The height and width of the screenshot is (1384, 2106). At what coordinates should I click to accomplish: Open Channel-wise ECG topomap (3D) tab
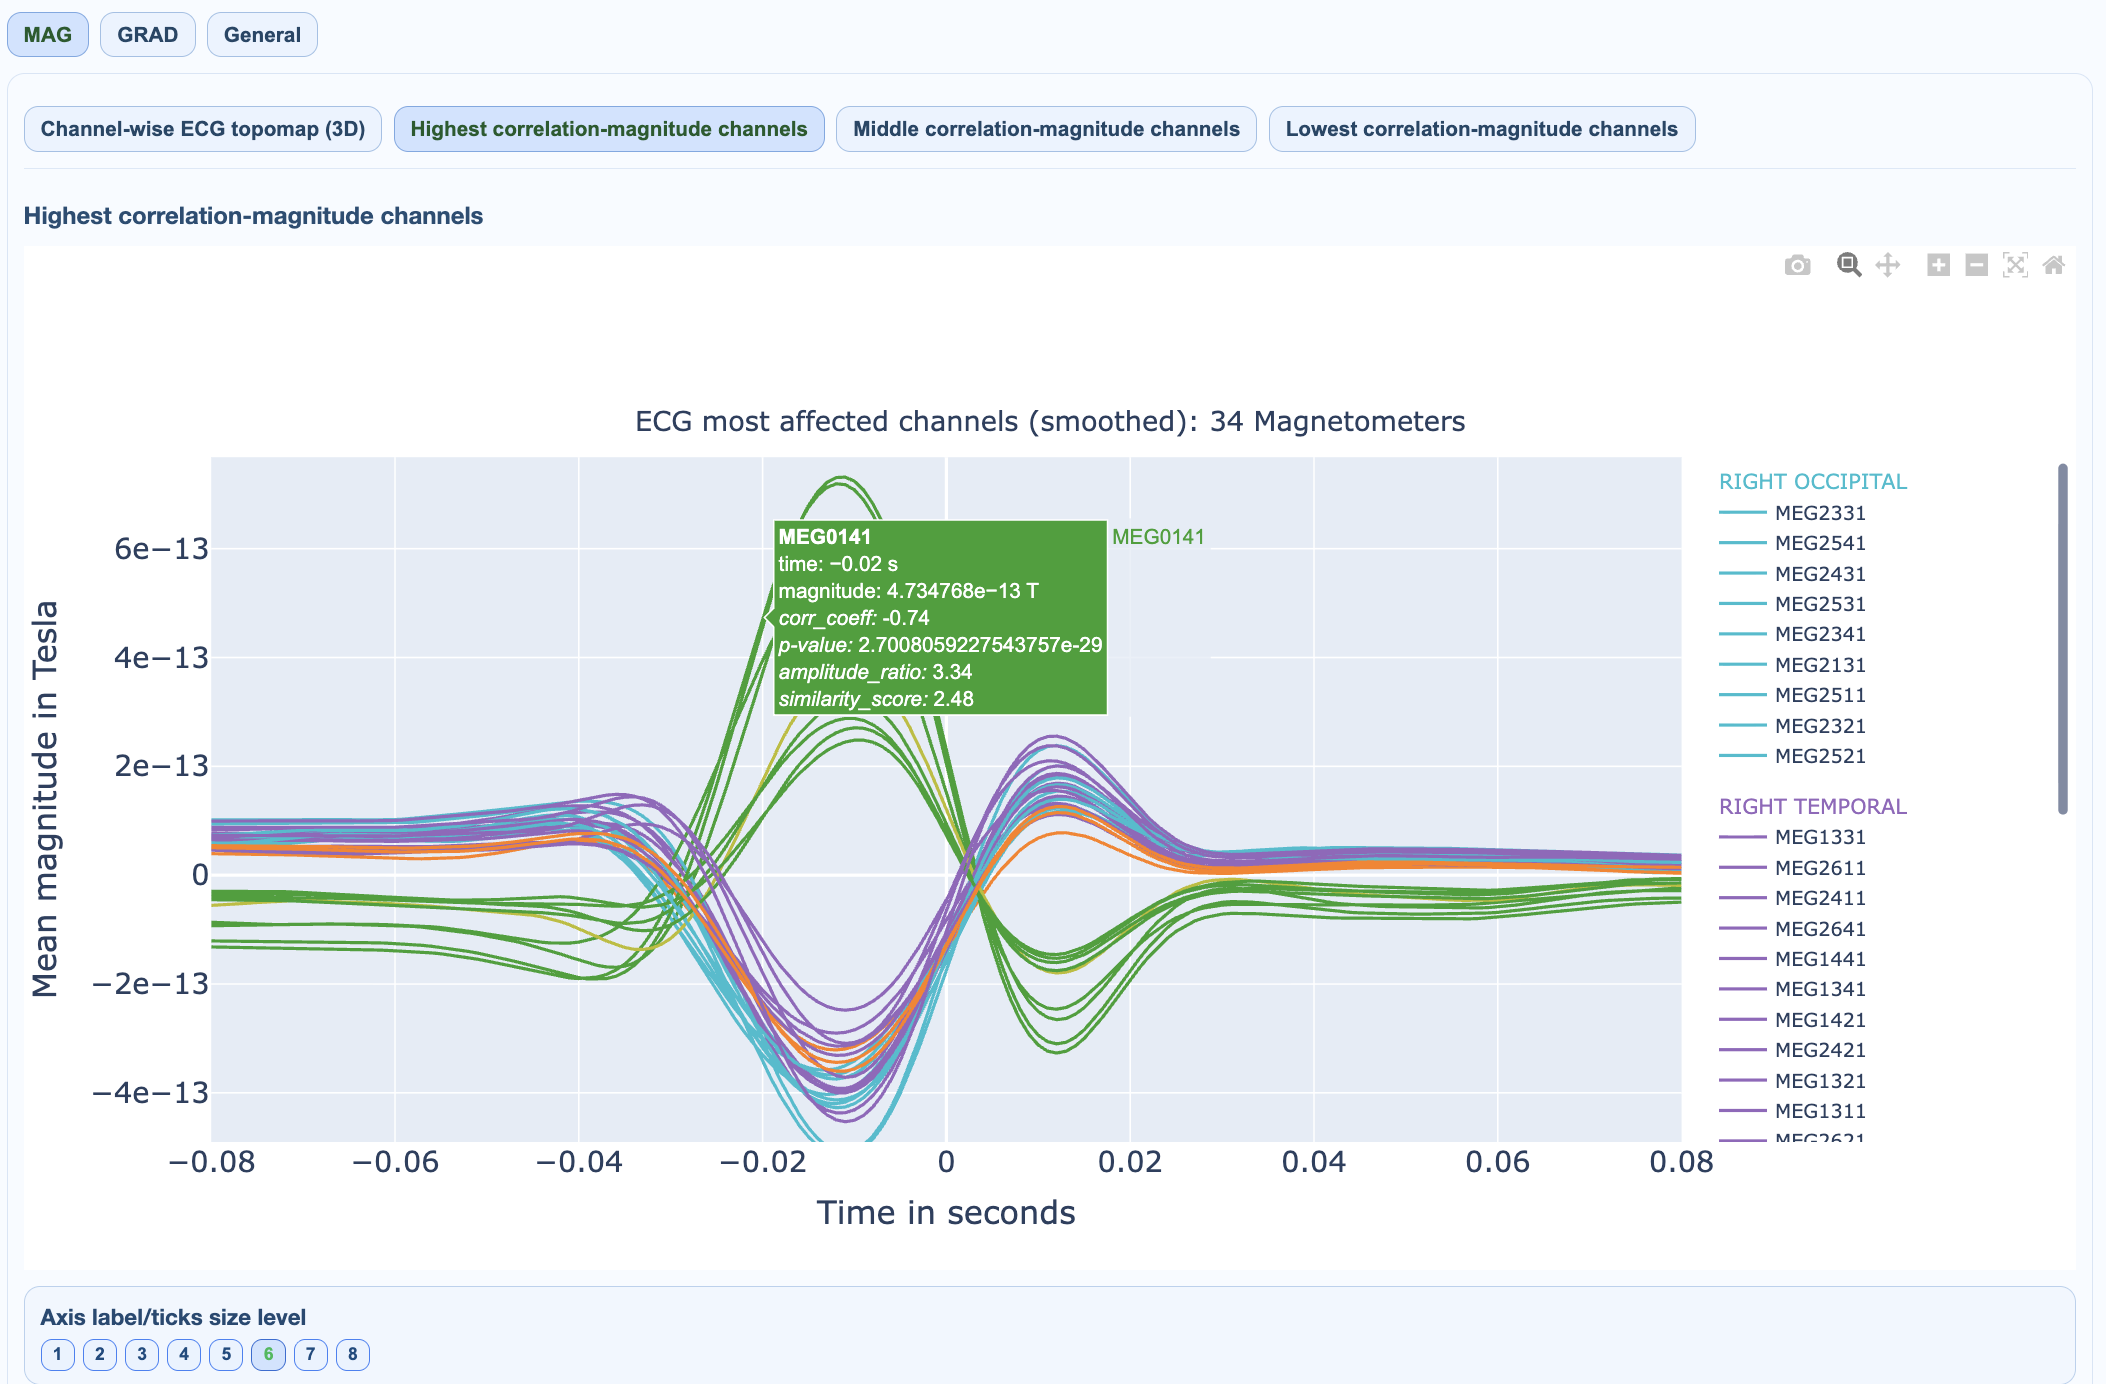pos(203,129)
